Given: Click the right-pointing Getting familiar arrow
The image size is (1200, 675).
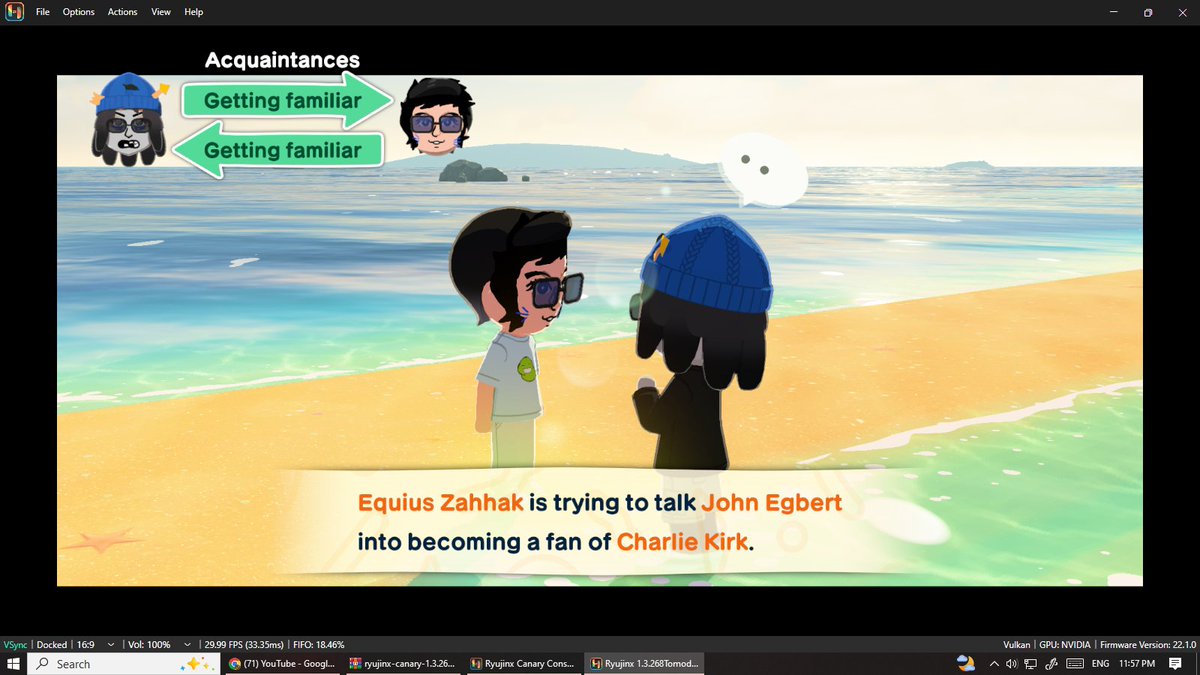Looking at the screenshot, I should tap(289, 100).
